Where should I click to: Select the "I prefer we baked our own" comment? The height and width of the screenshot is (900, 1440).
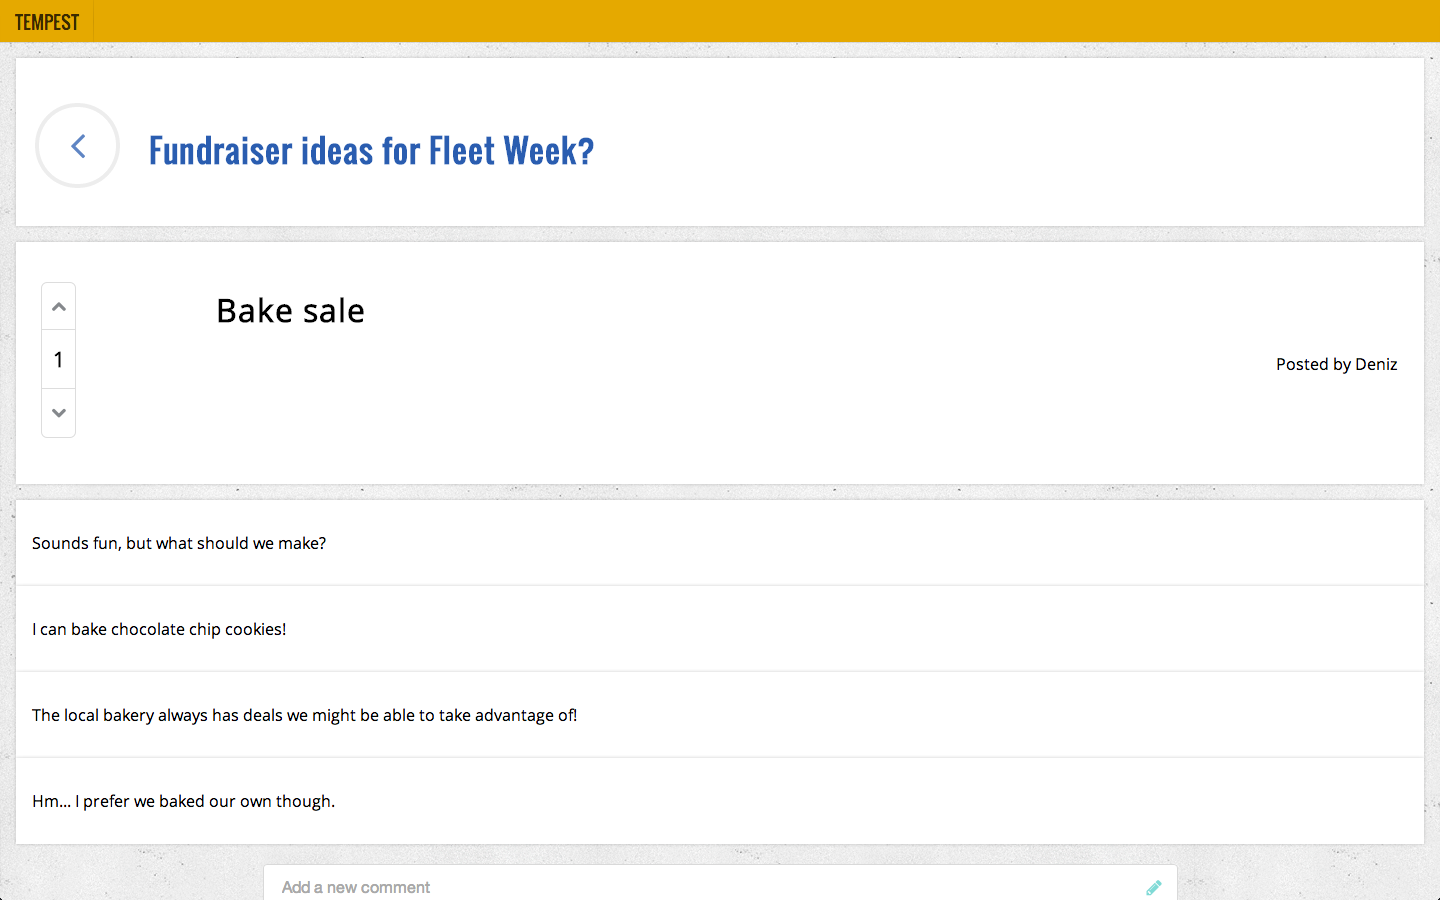(x=183, y=801)
